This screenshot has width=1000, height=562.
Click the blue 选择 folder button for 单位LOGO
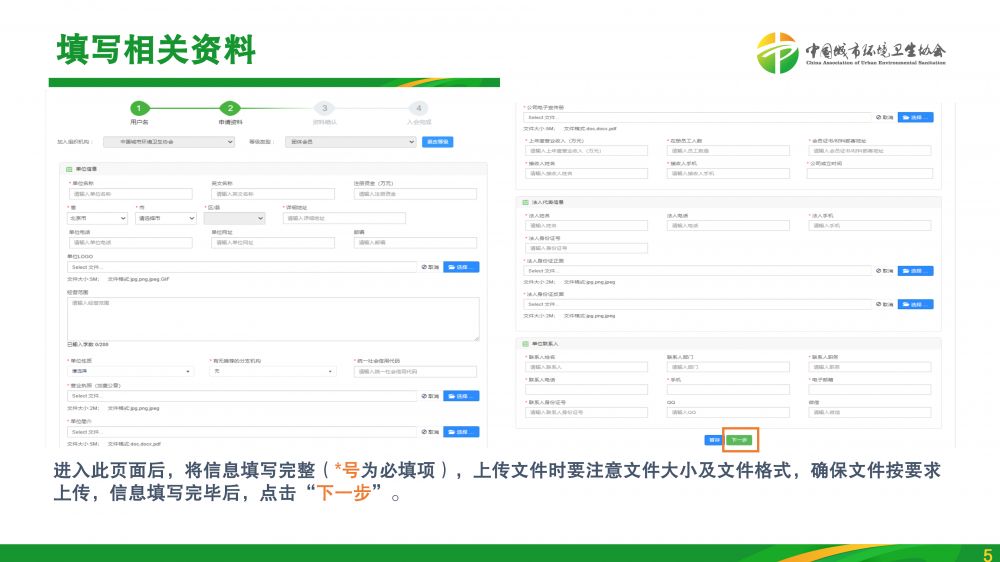tap(461, 267)
